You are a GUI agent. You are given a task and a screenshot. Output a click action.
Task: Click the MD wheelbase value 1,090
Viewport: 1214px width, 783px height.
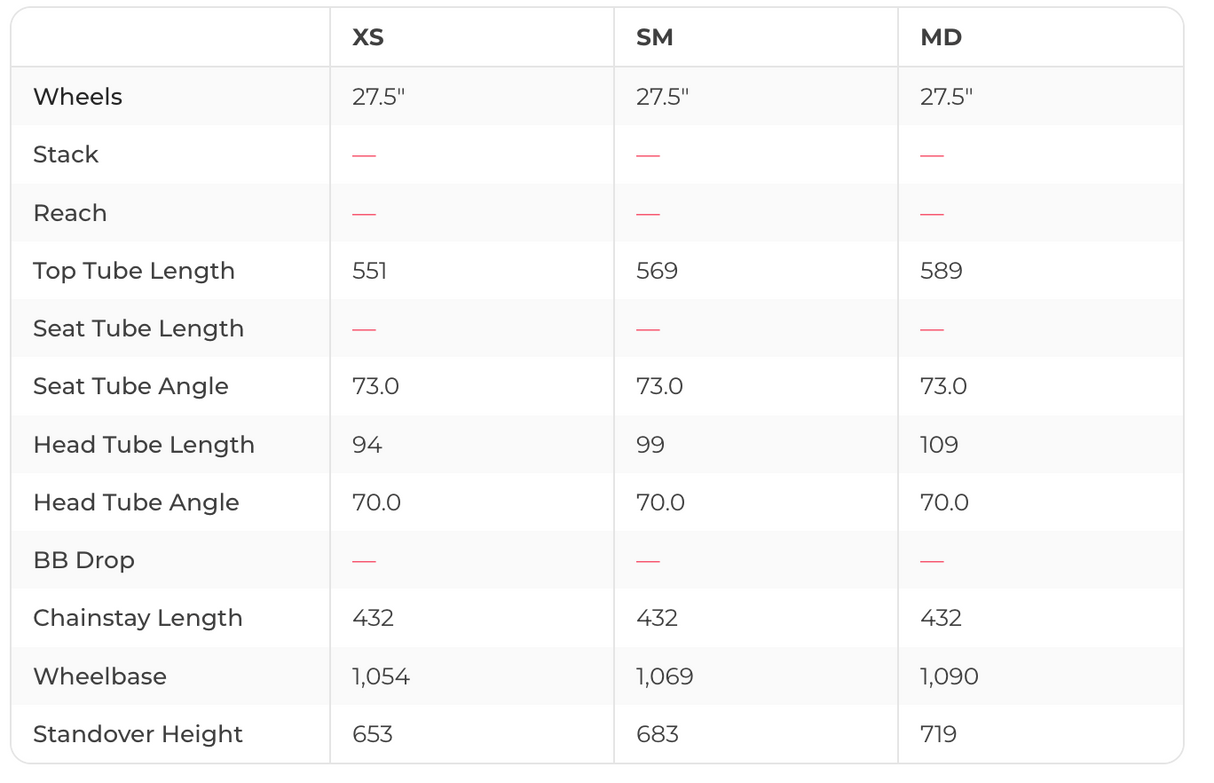949,677
